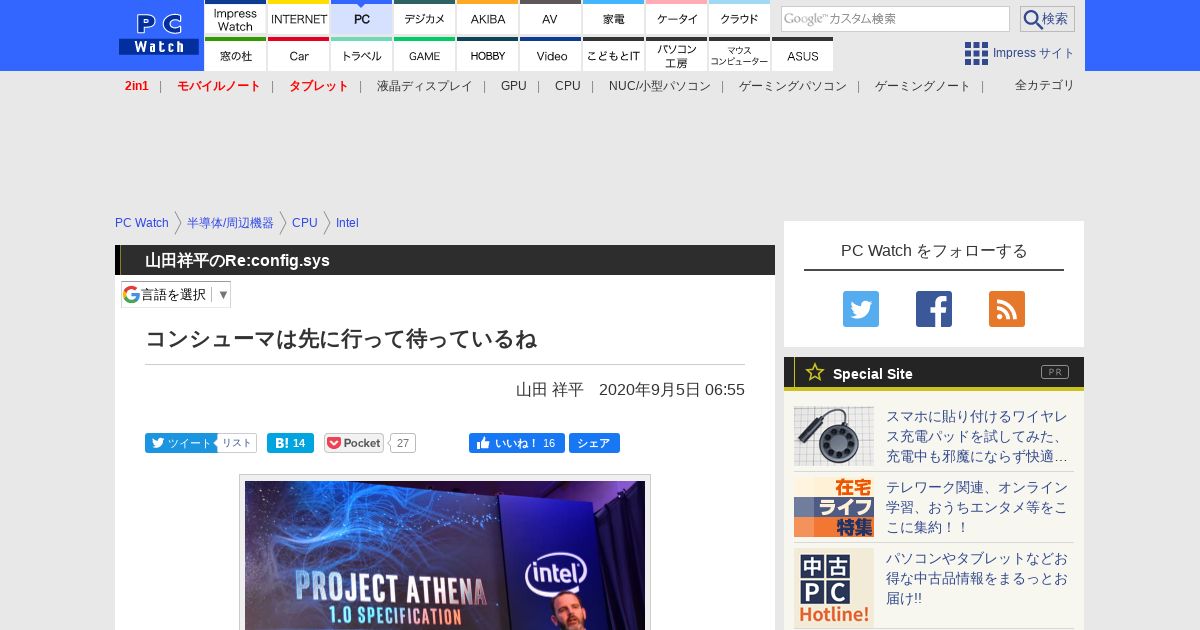The image size is (1200, 630).
Task: Open the デジカメ tab
Action: [424, 18]
